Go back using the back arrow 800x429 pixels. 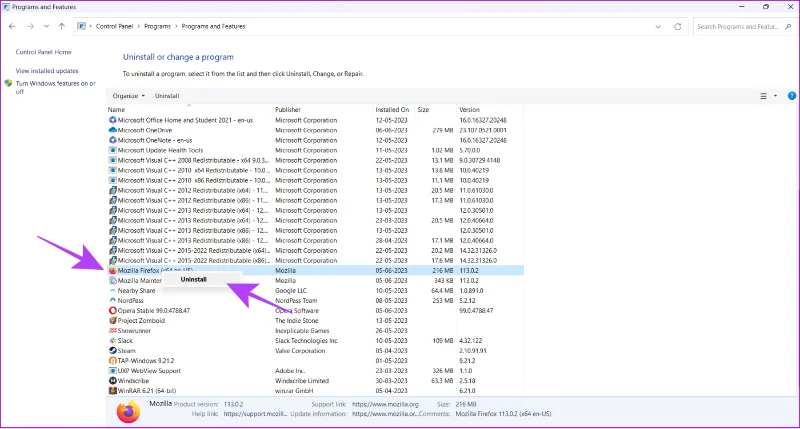(x=12, y=26)
